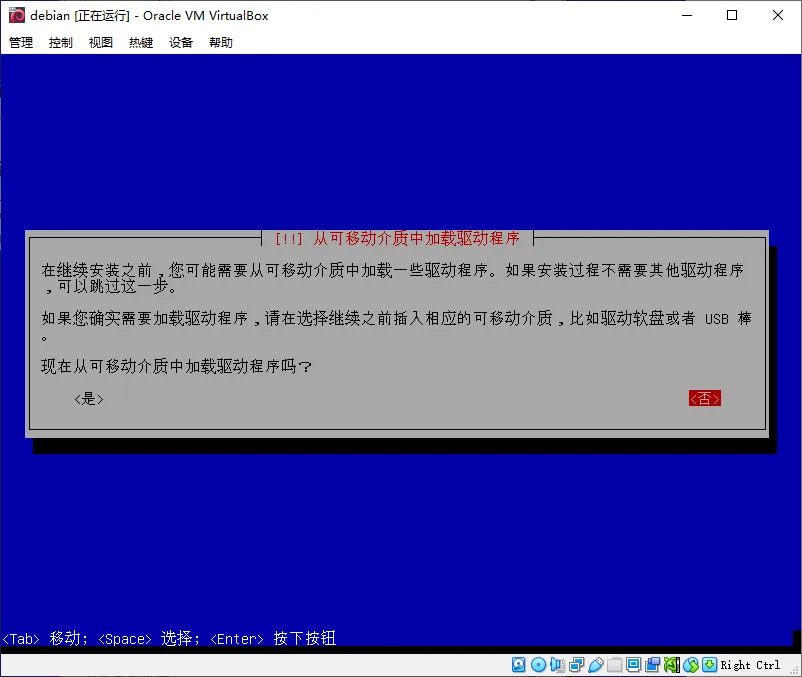
Task: Click the question 现在从可移动介质中加载驱动程序吗?
Action: pyautogui.click(x=176, y=366)
